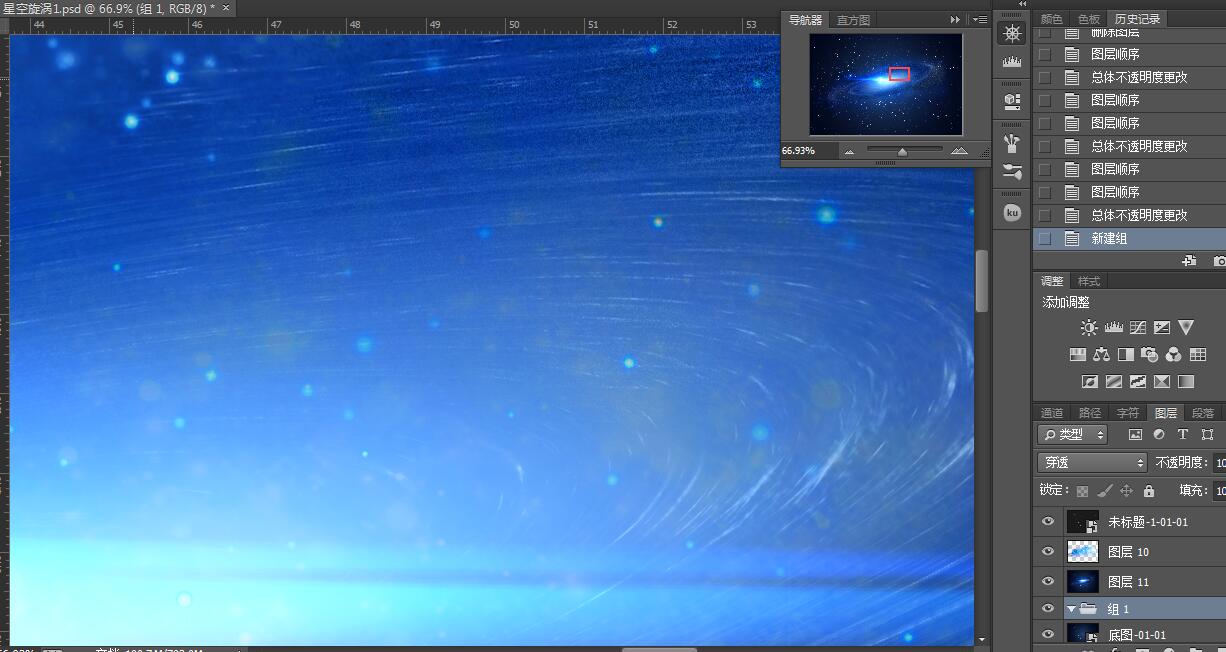Create new document from current history state
The width and height of the screenshot is (1226, 652).
pyautogui.click(x=1189, y=260)
